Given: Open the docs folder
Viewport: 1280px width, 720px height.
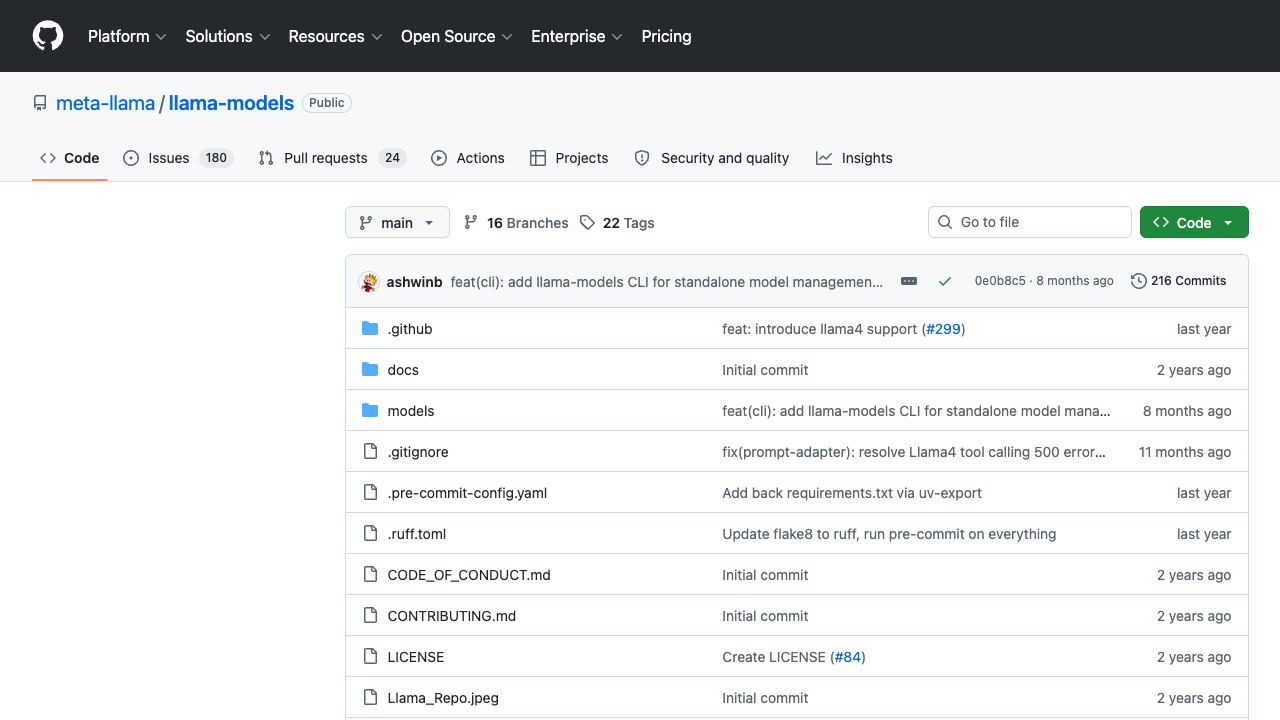Looking at the screenshot, I should [403, 370].
